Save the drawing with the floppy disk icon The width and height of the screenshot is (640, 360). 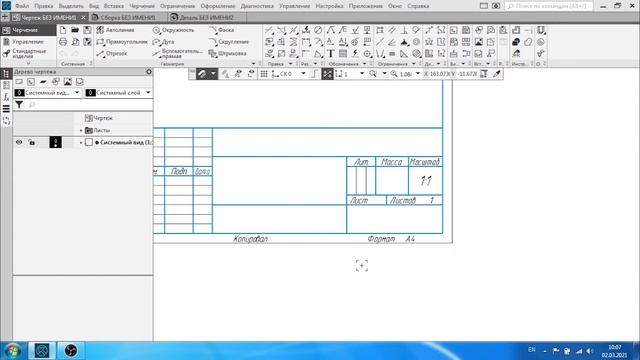[x=87, y=30]
